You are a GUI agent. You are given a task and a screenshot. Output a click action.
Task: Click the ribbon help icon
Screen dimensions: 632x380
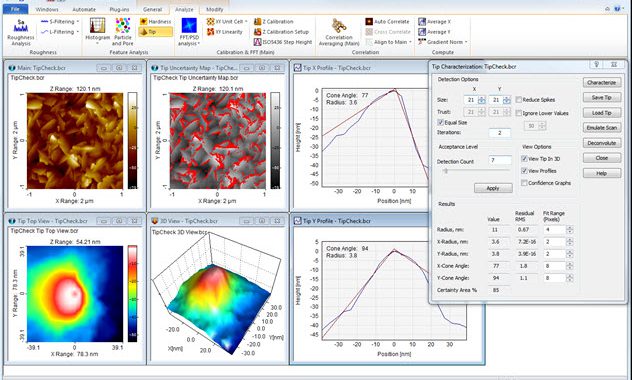tap(617, 8)
